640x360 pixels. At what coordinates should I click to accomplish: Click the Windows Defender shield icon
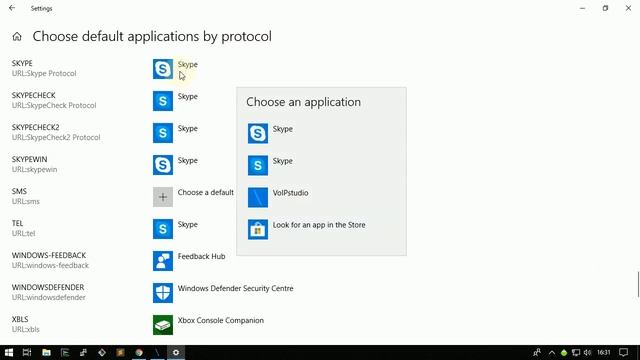tap(163, 293)
